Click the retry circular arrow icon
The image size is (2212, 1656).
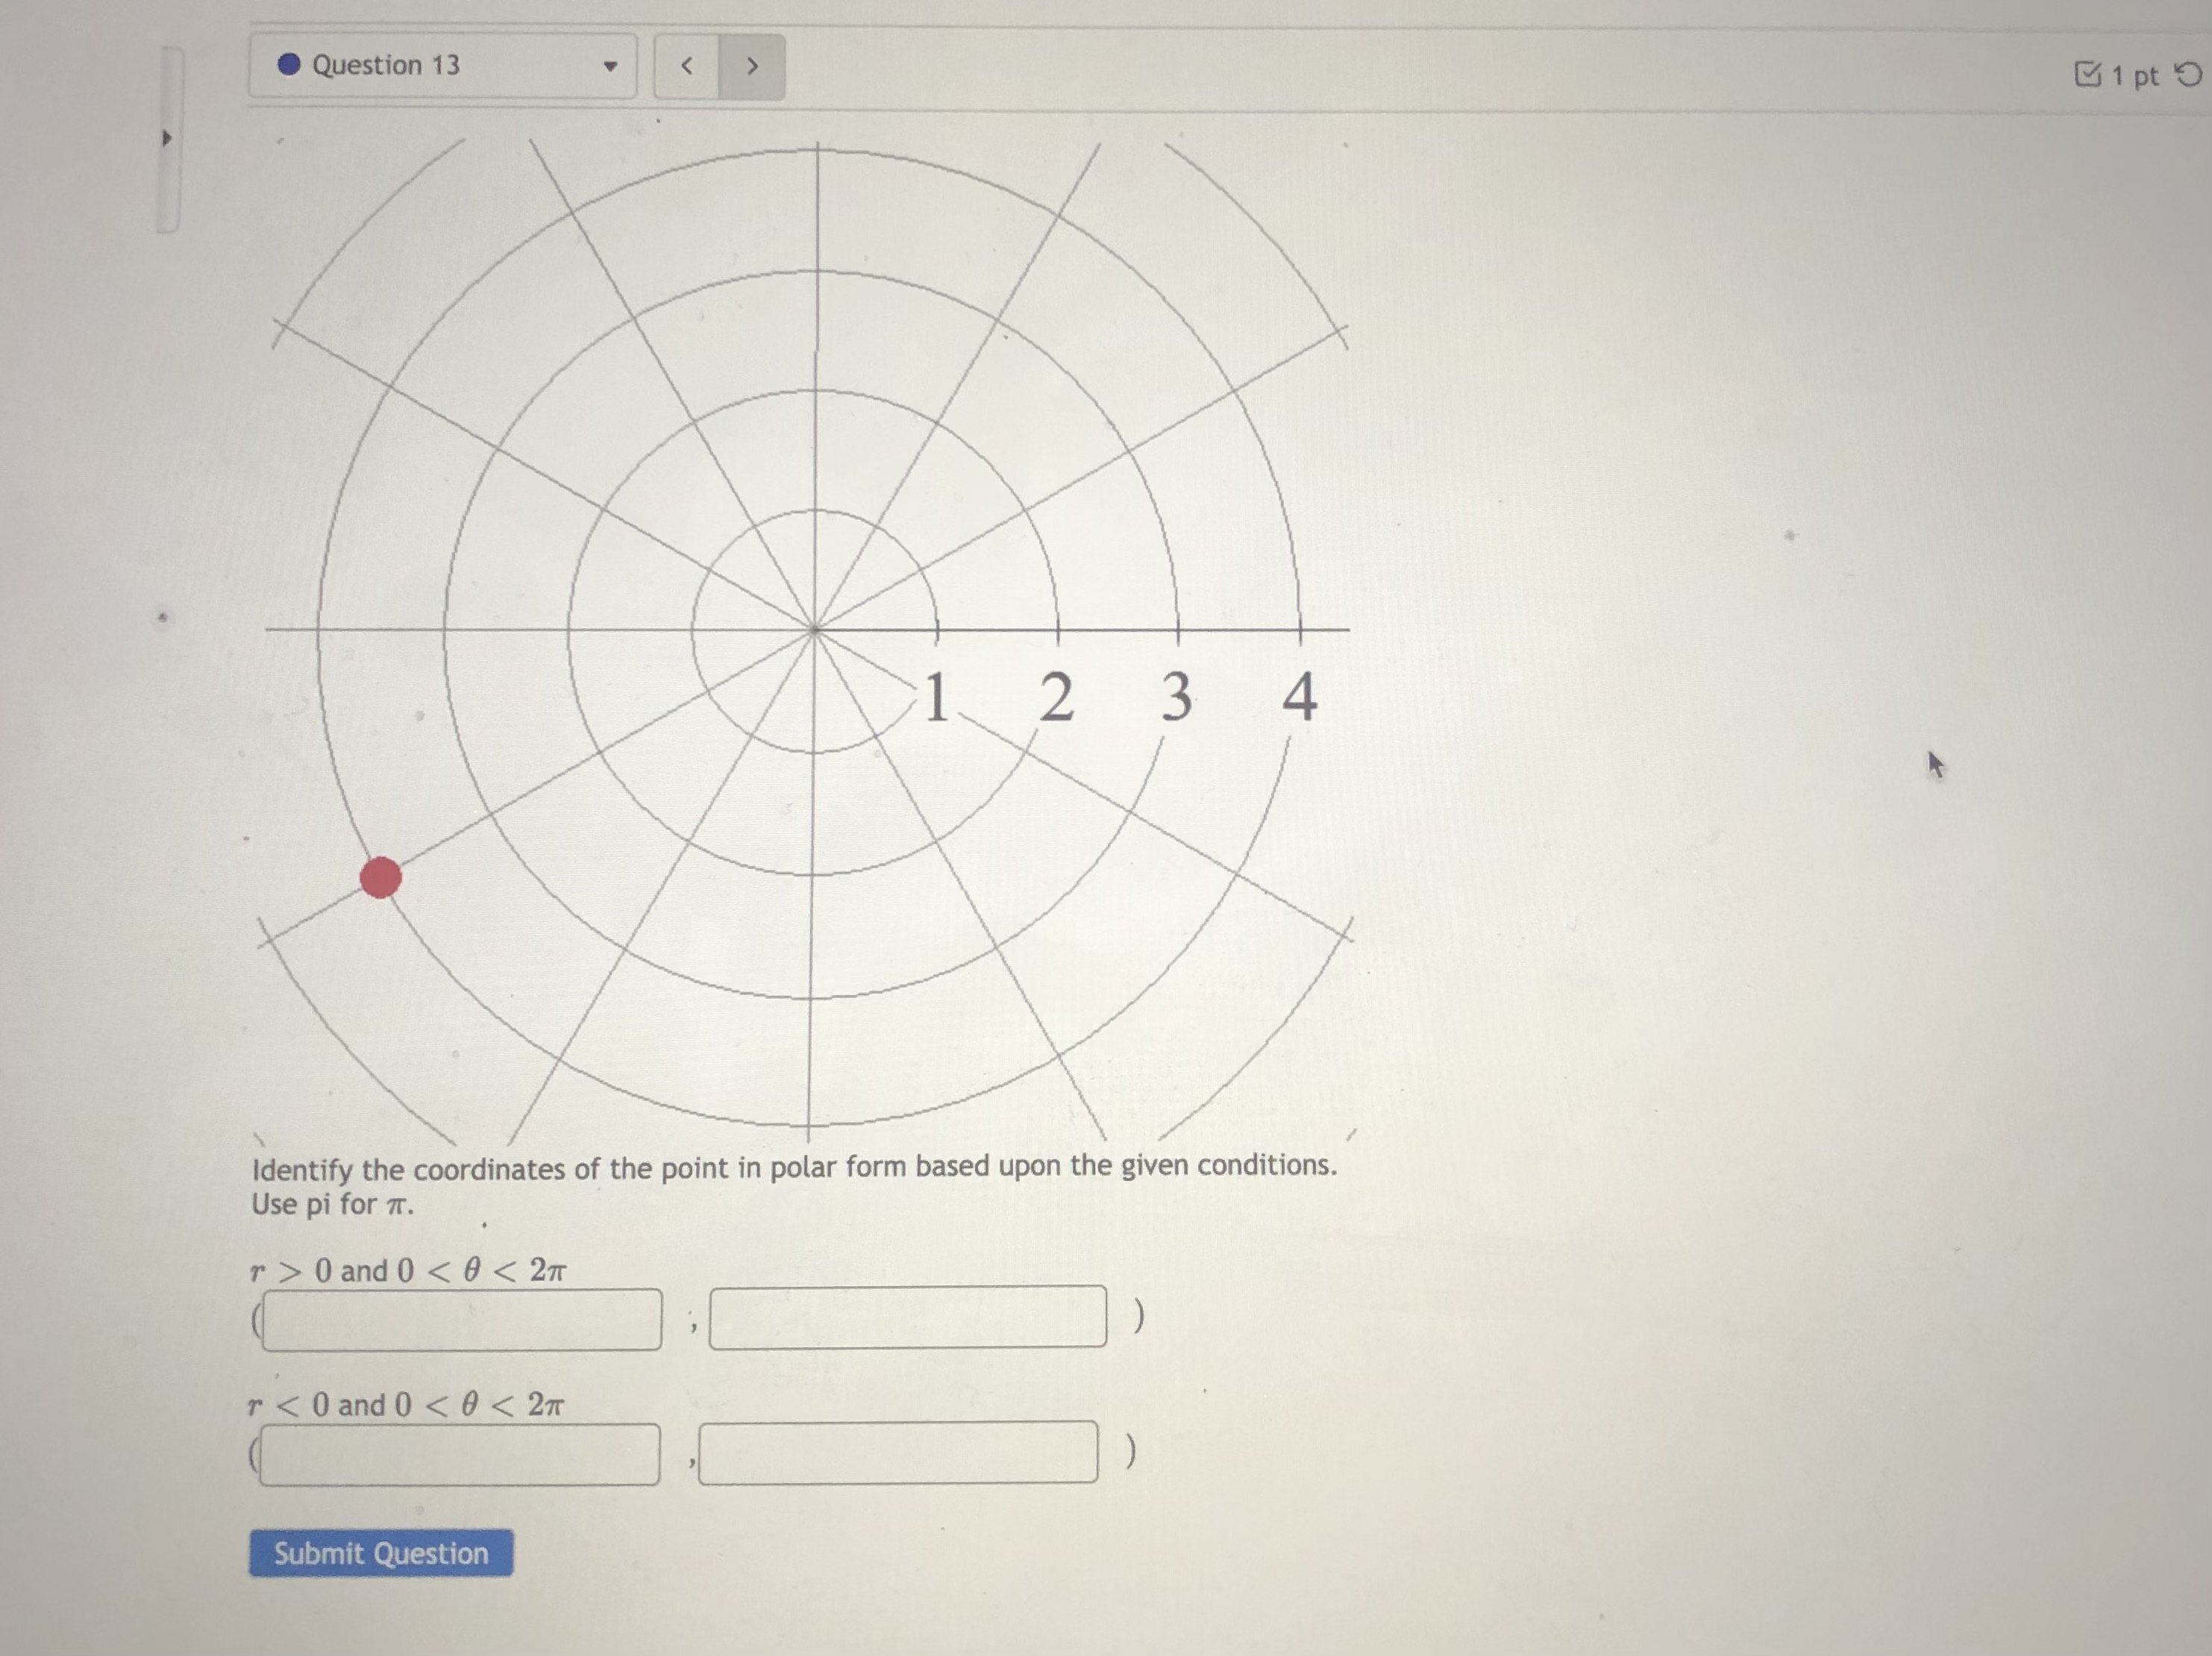2188,75
